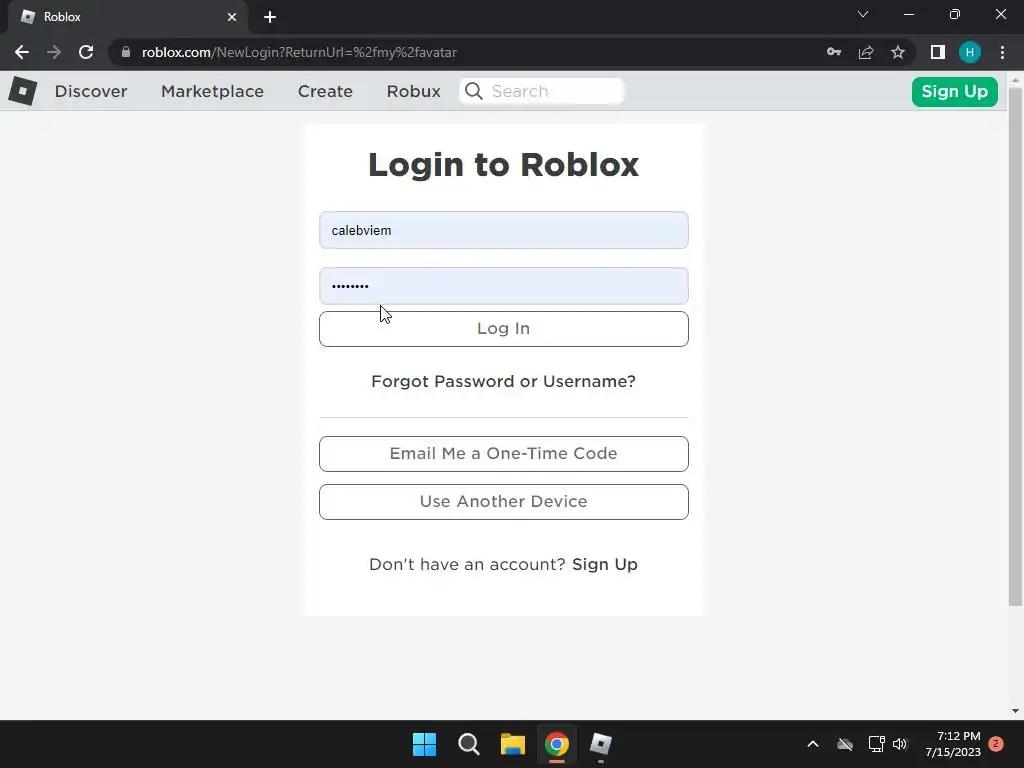Click the network display tray icon

pyautogui.click(x=876, y=744)
